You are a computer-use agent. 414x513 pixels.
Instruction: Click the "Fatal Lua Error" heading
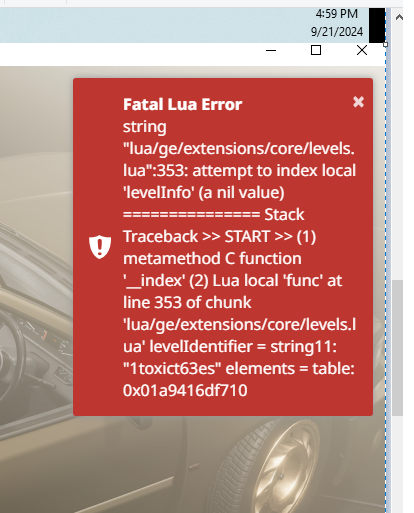click(x=182, y=104)
